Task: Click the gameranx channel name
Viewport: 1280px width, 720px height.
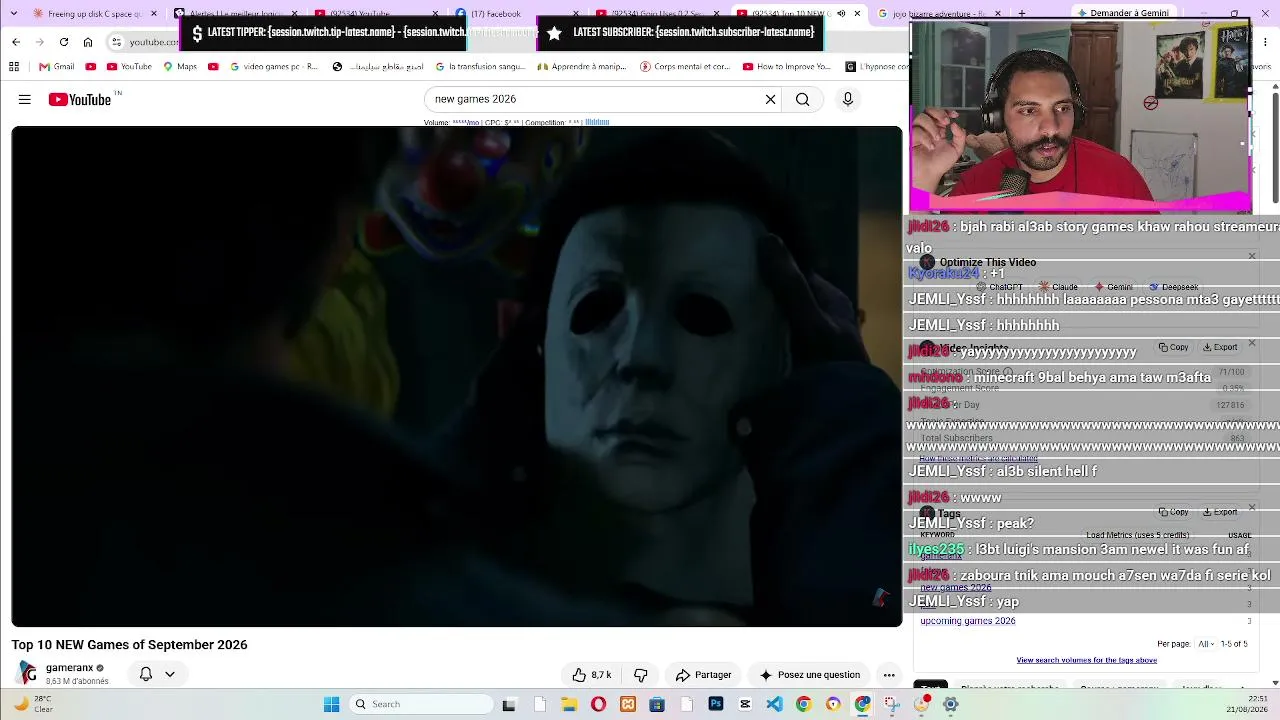Action: coord(69,668)
